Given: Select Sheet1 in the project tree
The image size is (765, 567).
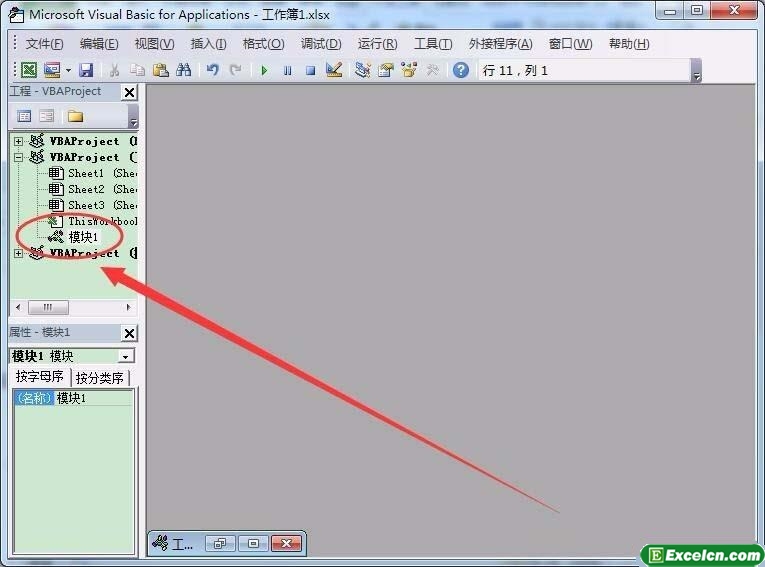Looking at the screenshot, I should coord(93,173).
